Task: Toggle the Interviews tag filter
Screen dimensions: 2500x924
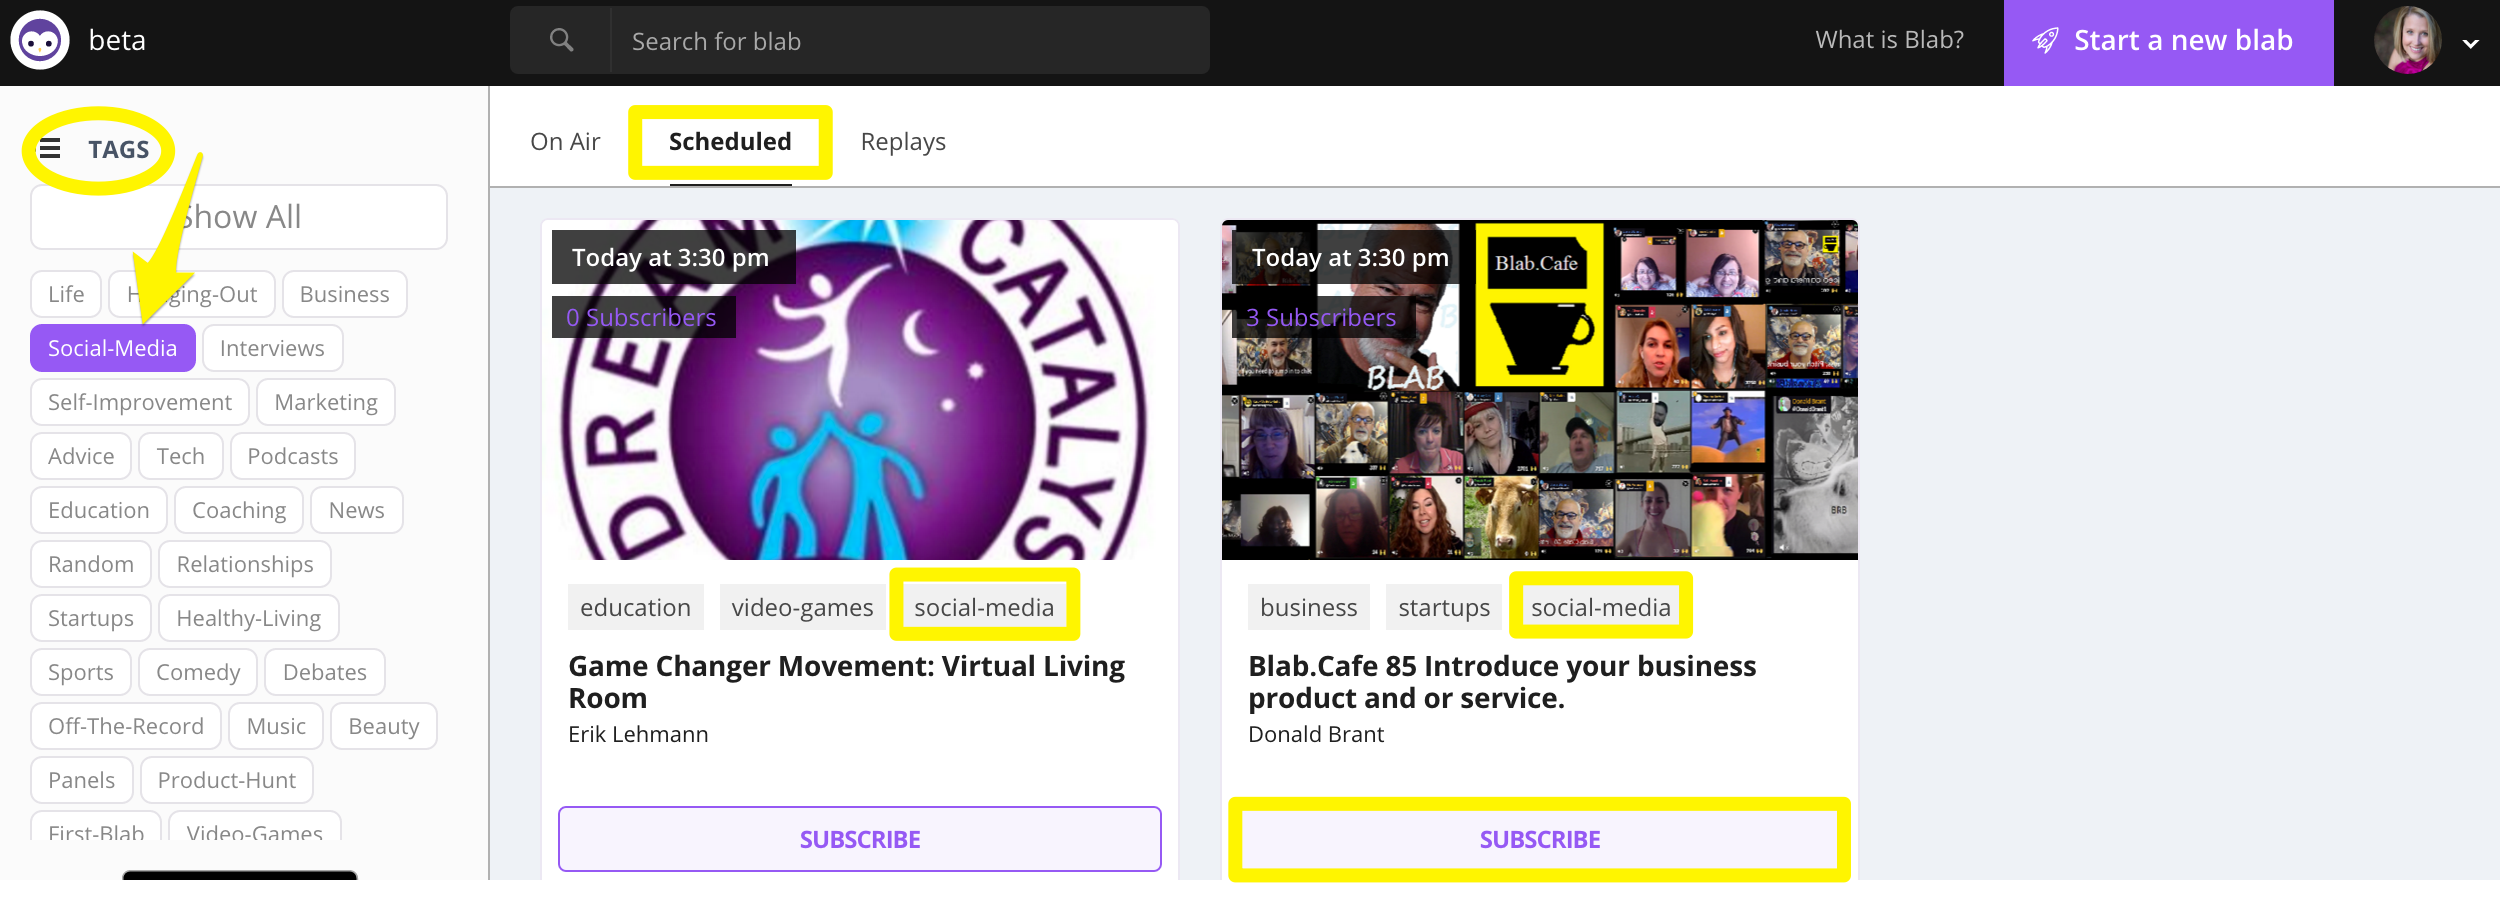Action: 272,348
